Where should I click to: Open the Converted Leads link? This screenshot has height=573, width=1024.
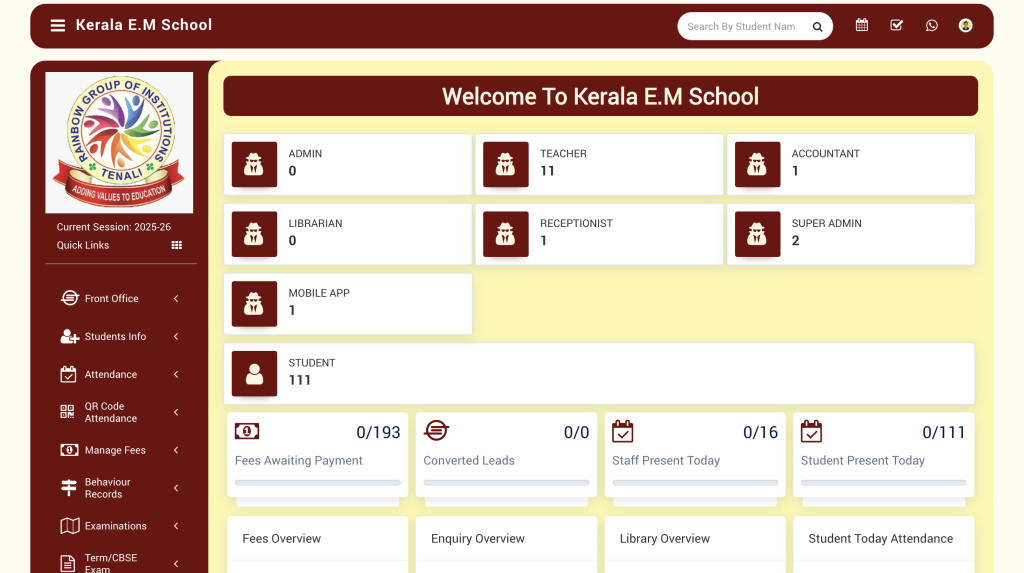[469, 461]
